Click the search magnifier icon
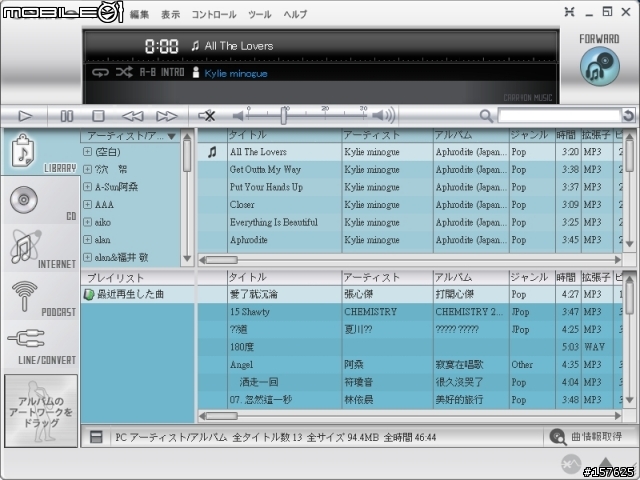Viewport: 640px width, 480px height. (486, 116)
